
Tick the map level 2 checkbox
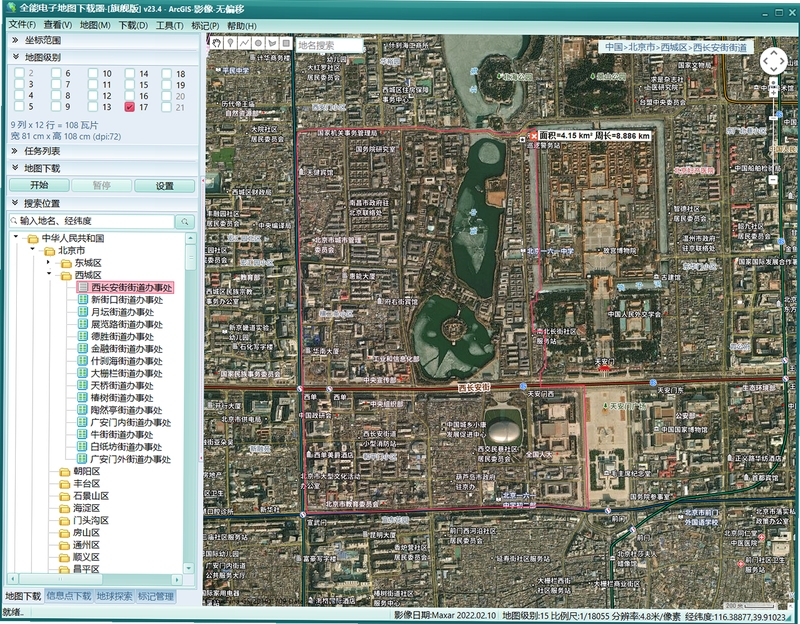tap(19, 73)
